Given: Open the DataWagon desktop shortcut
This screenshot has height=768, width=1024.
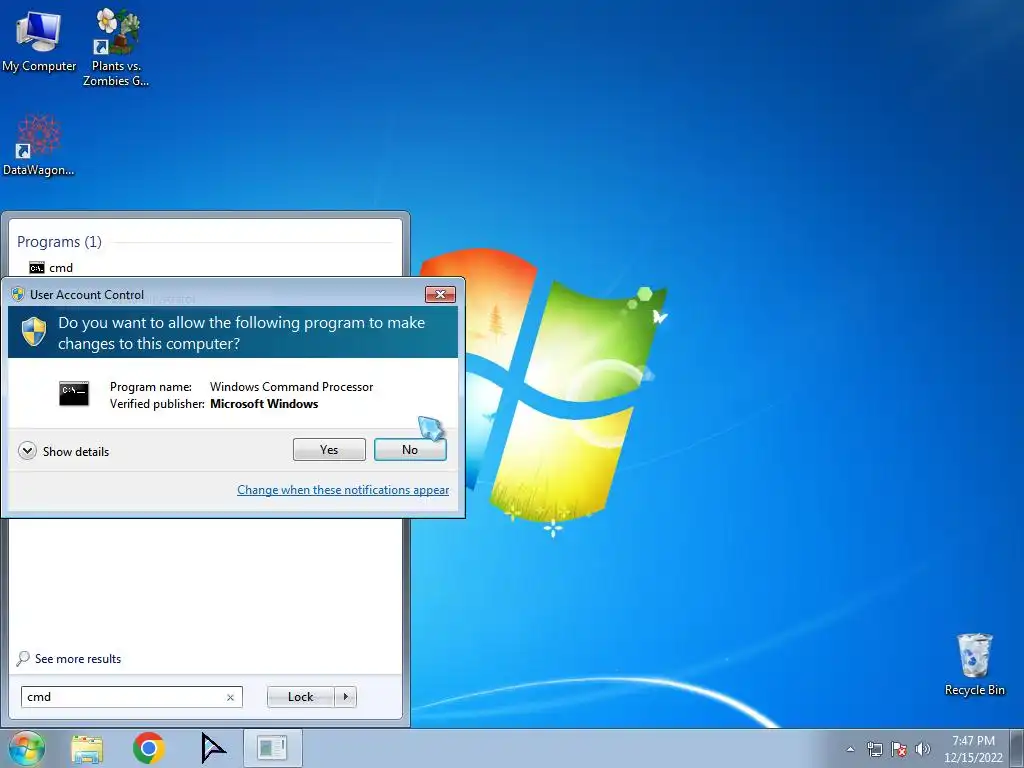Looking at the screenshot, I should (39, 145).
